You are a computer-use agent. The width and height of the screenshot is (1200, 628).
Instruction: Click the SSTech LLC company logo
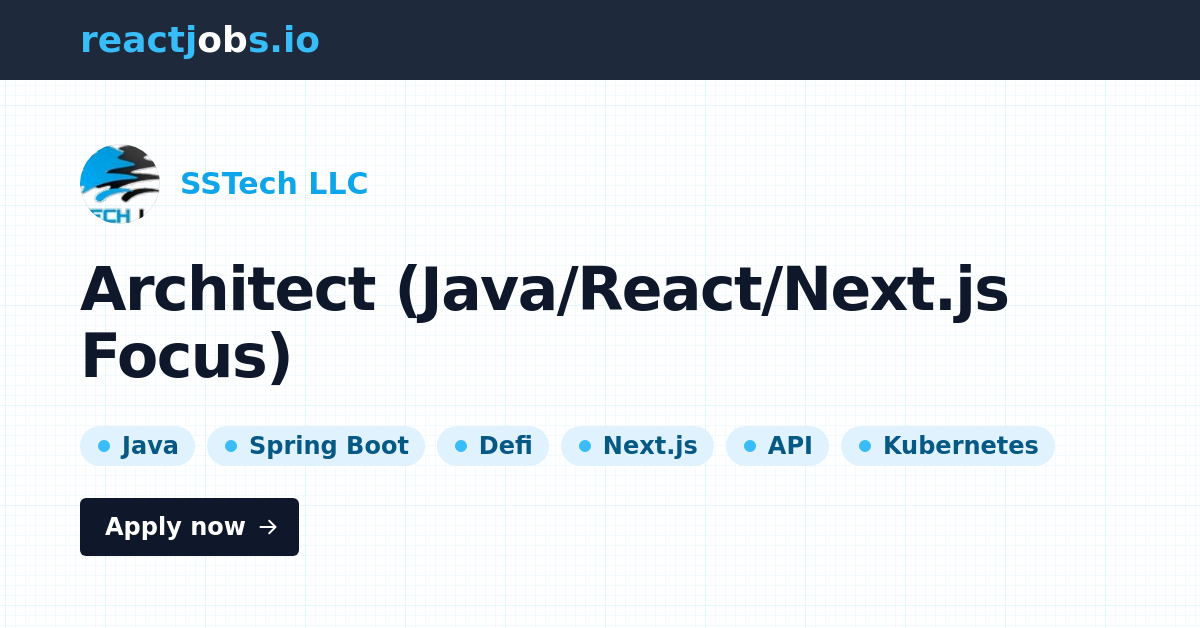click(x=119, y=184)
